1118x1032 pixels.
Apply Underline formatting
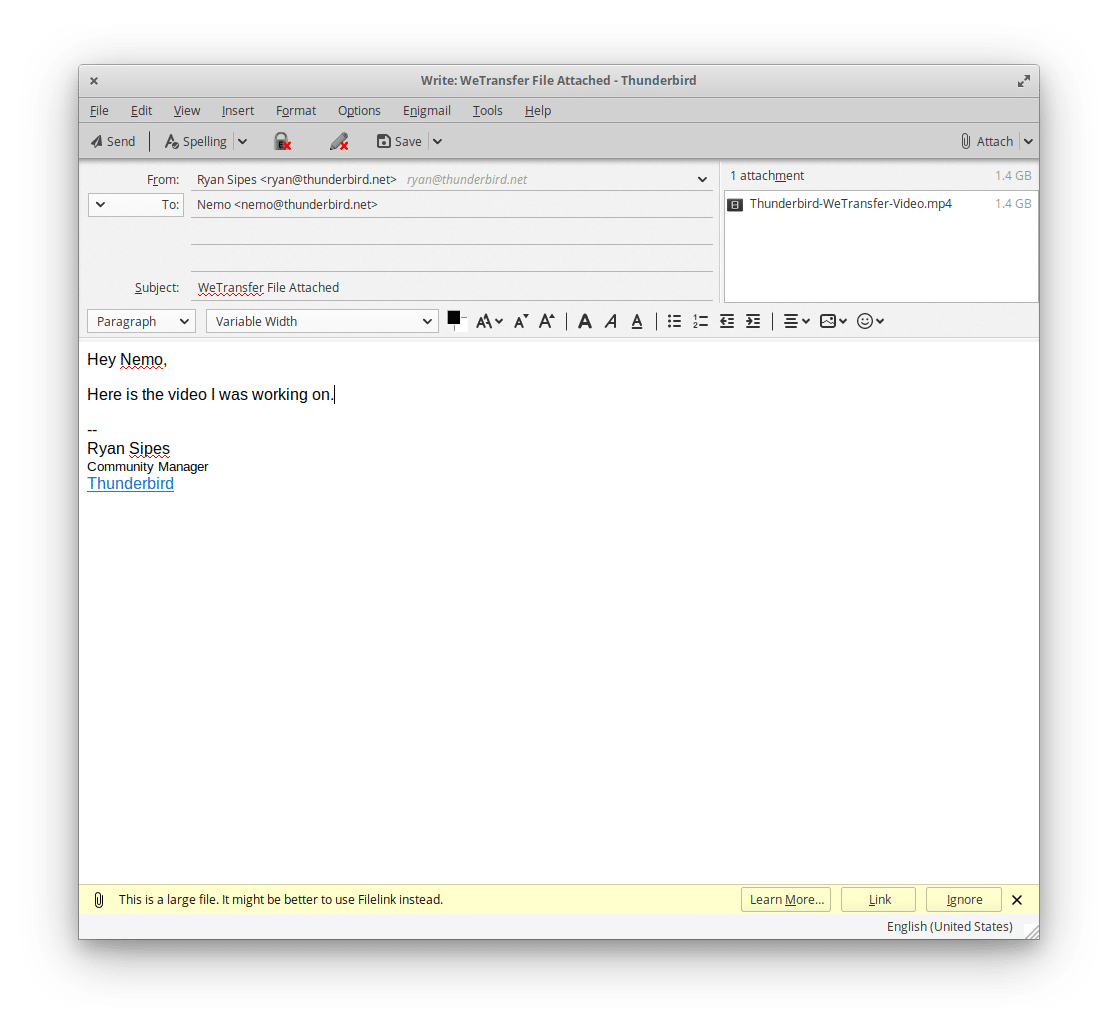click(637, 321)
